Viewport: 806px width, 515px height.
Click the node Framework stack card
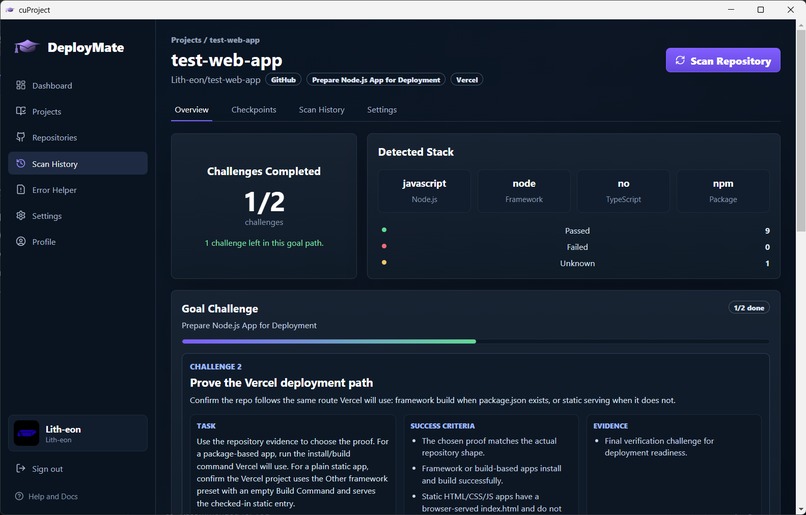tap(524, 191)
